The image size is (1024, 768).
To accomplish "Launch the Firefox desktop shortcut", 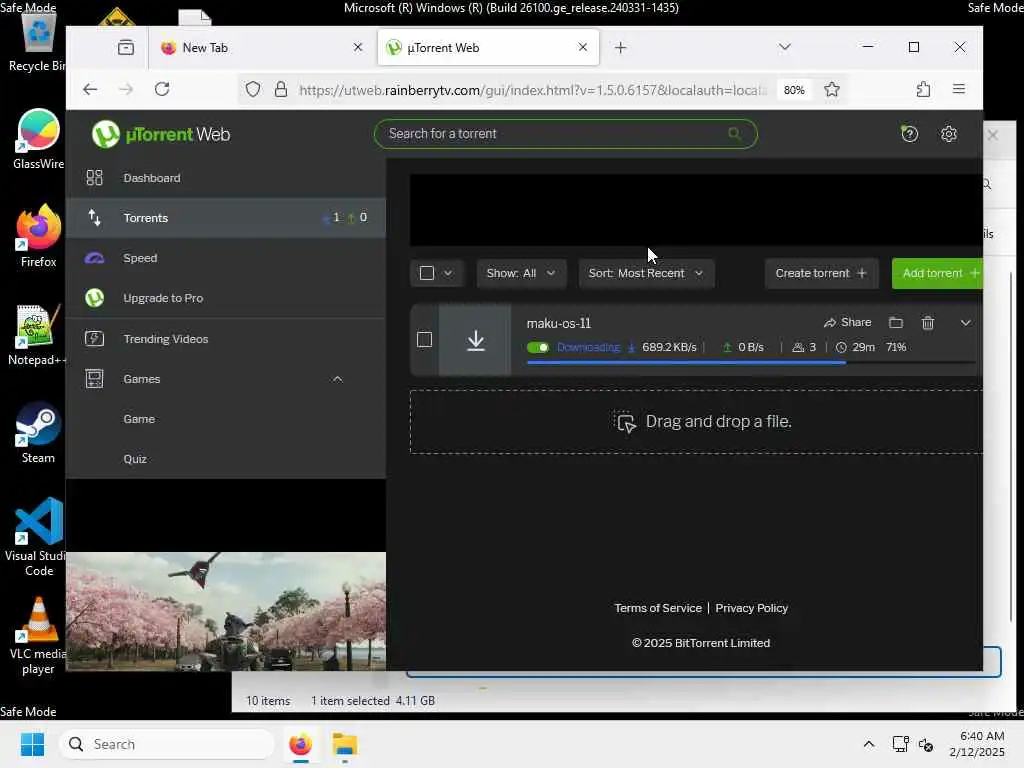I will tap(38, 236).
